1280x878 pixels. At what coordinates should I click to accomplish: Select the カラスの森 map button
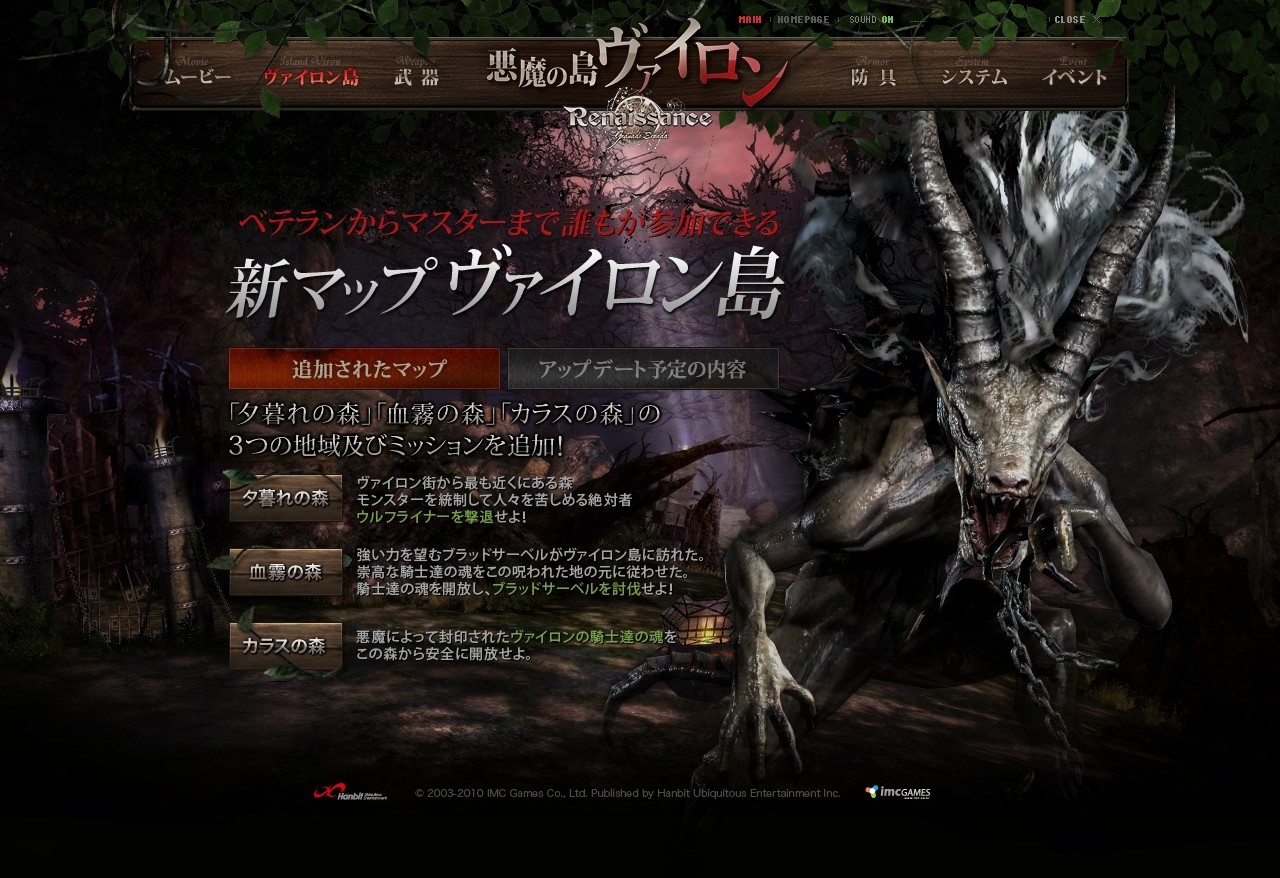pyautogui.click(x=286, y=645)
